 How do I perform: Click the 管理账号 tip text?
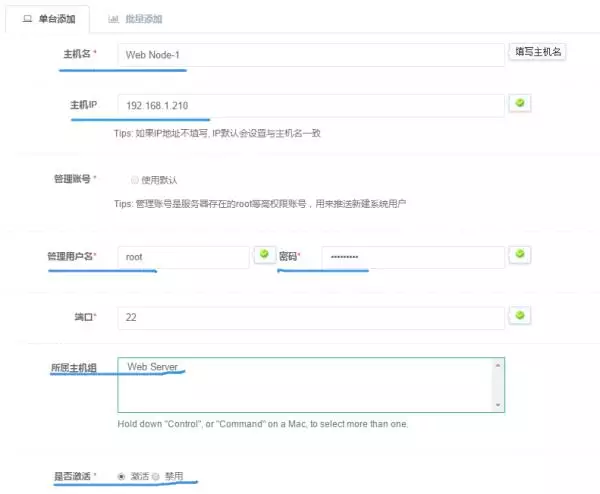point(260,204)
